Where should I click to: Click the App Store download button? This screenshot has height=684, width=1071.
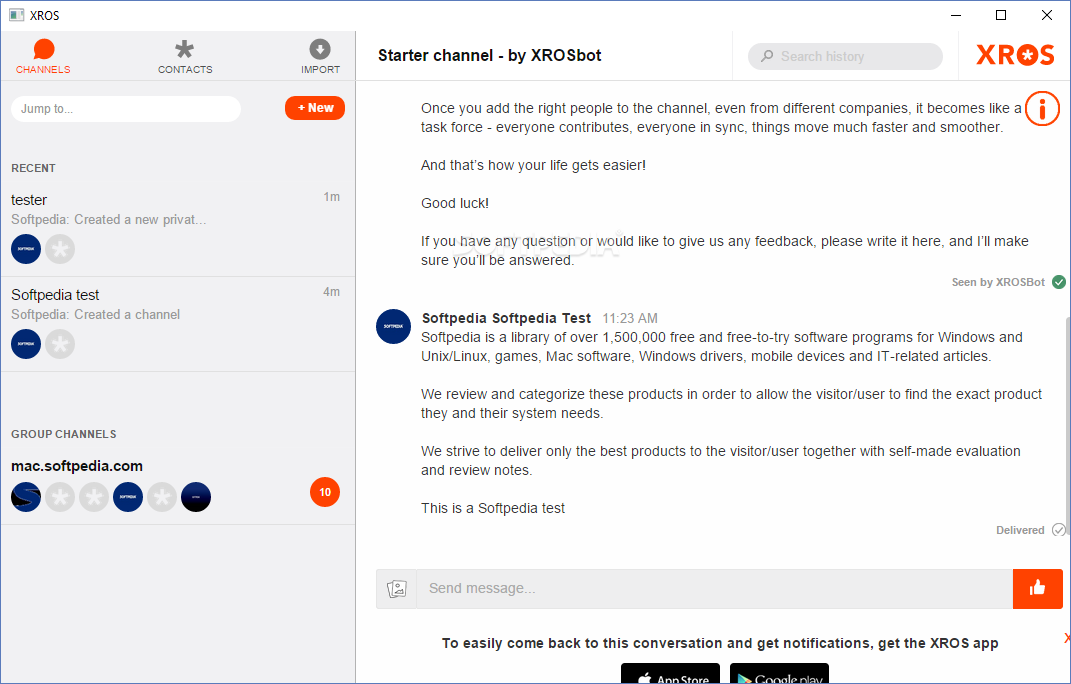(x=670, y=674)
